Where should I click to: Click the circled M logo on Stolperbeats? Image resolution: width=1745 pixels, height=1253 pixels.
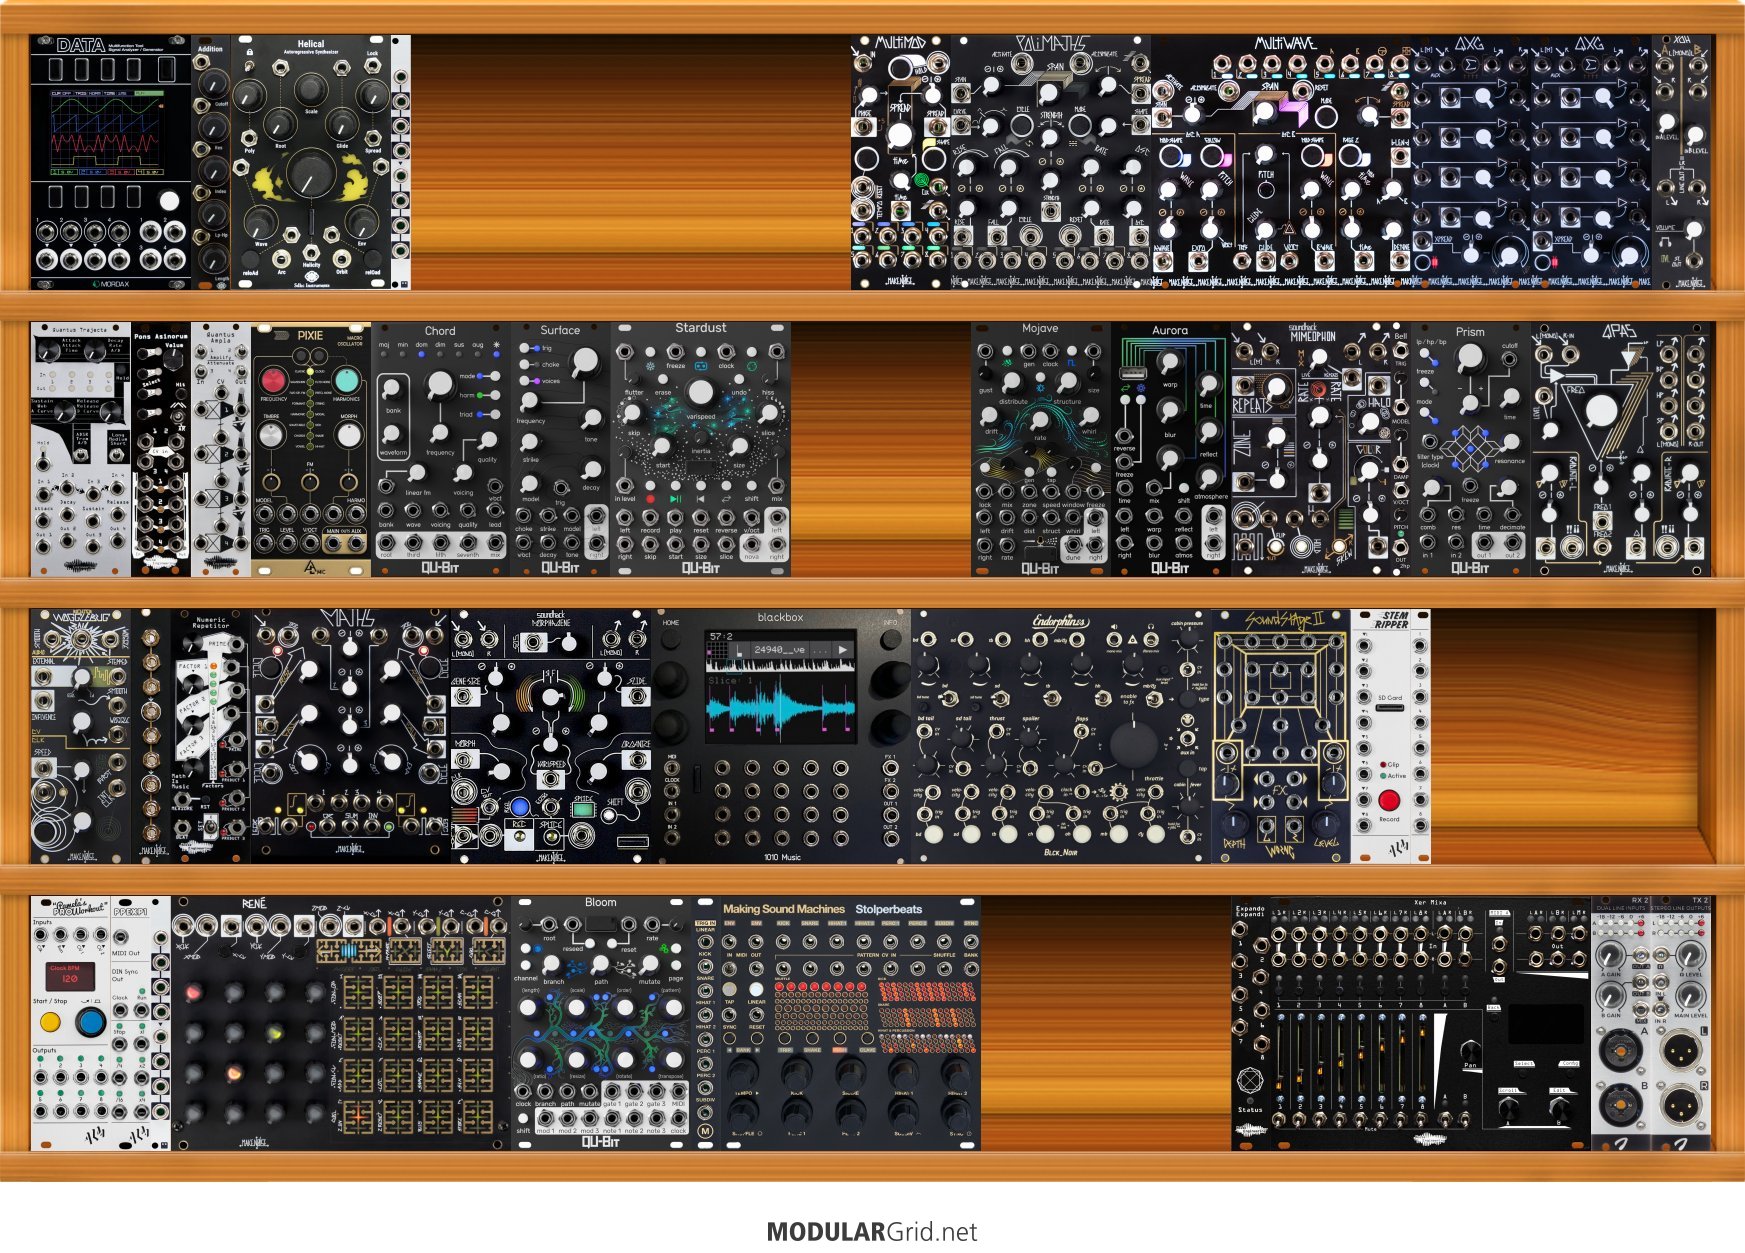pos(705,1131)
